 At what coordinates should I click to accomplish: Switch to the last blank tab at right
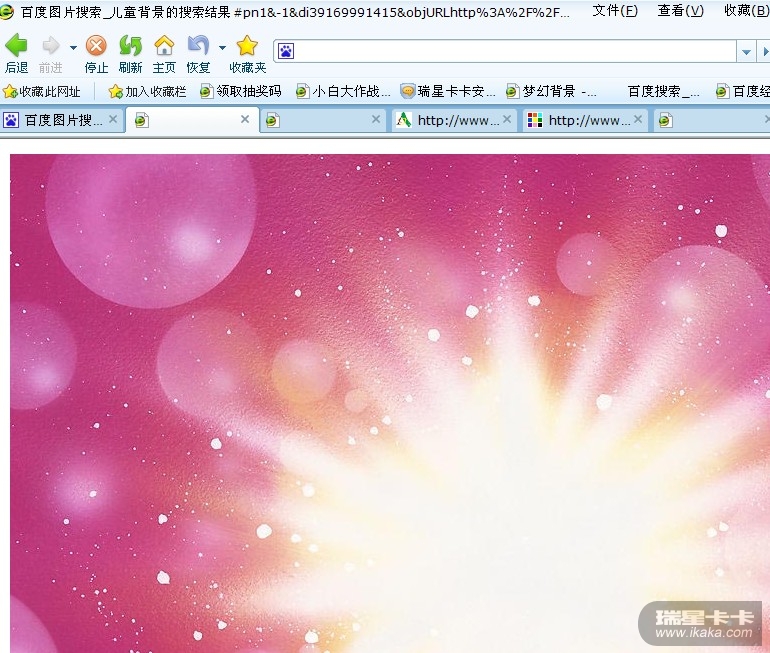pos(710,121)
